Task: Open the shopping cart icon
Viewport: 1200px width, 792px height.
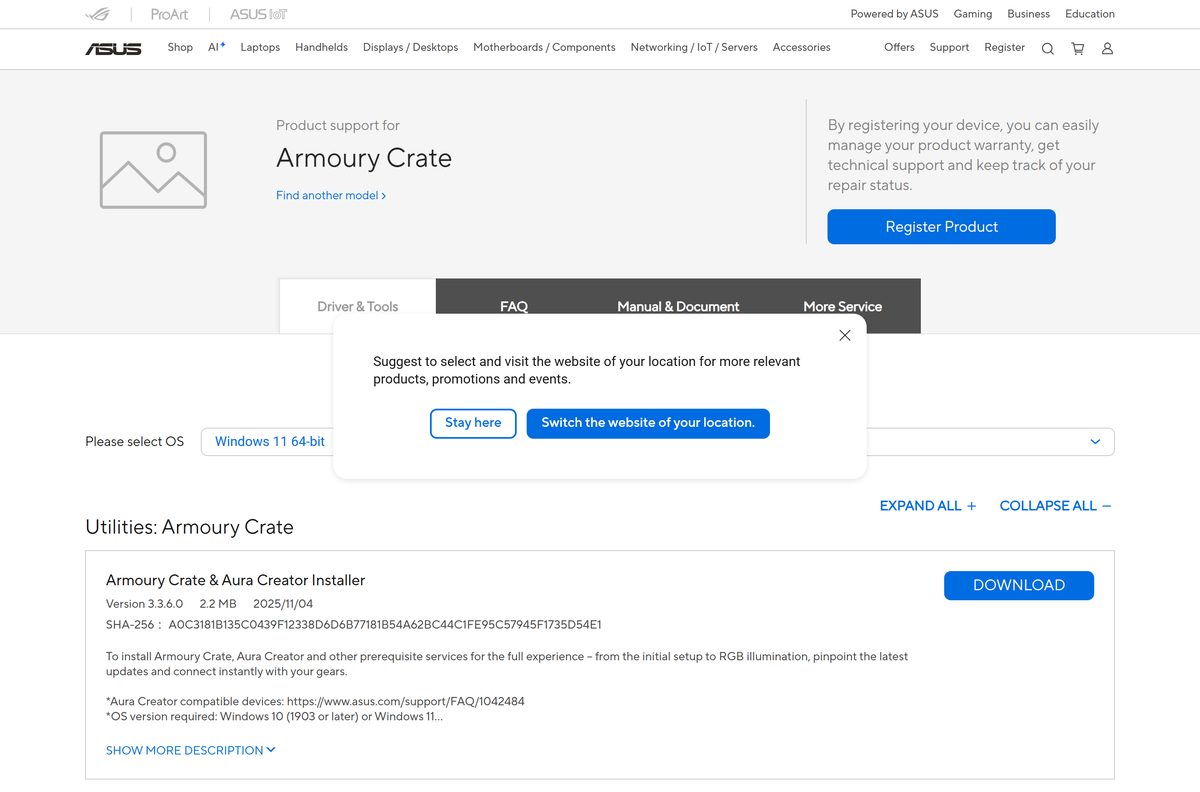Action: pyautogui.click(x=1077, y=48)
